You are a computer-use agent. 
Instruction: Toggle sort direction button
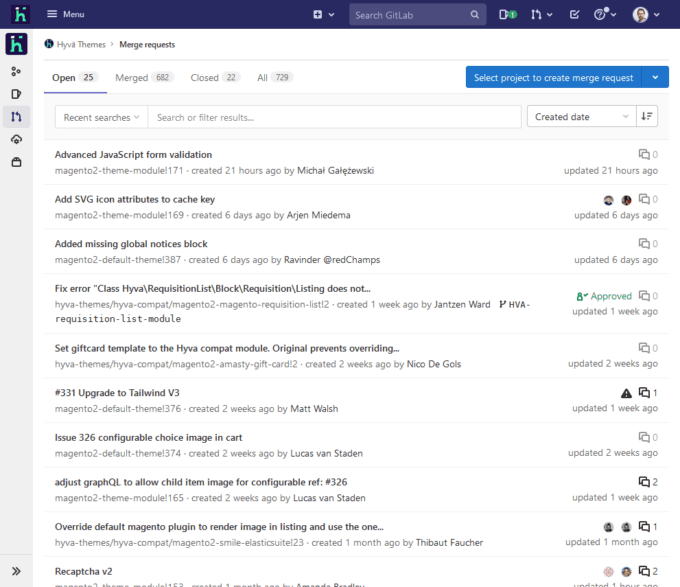[x=647, y=117]
